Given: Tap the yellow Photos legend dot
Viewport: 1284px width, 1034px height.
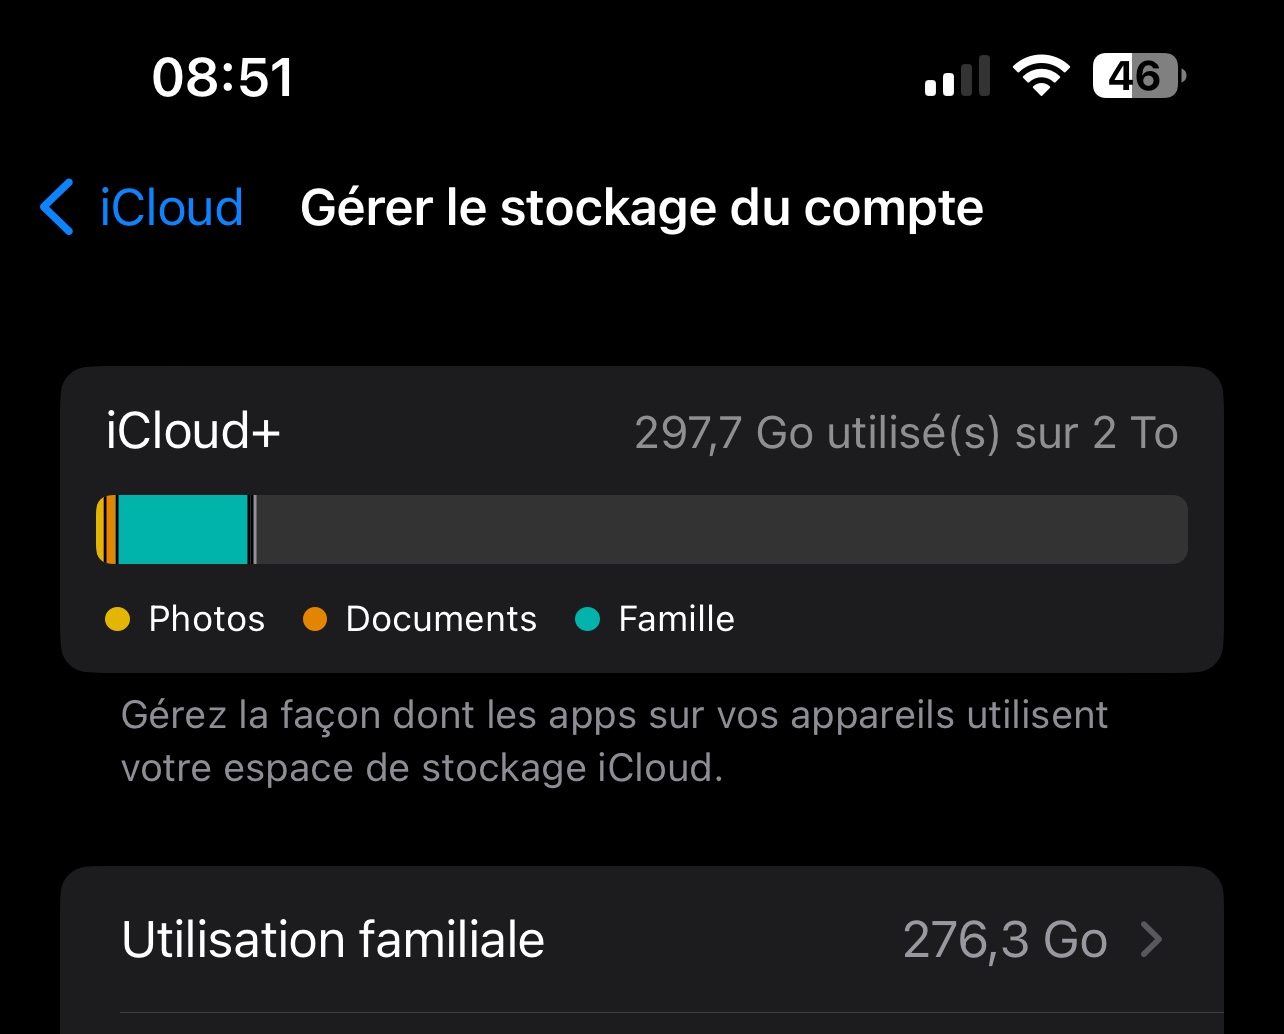Looking at the screenshot, I should coord(118,620).
